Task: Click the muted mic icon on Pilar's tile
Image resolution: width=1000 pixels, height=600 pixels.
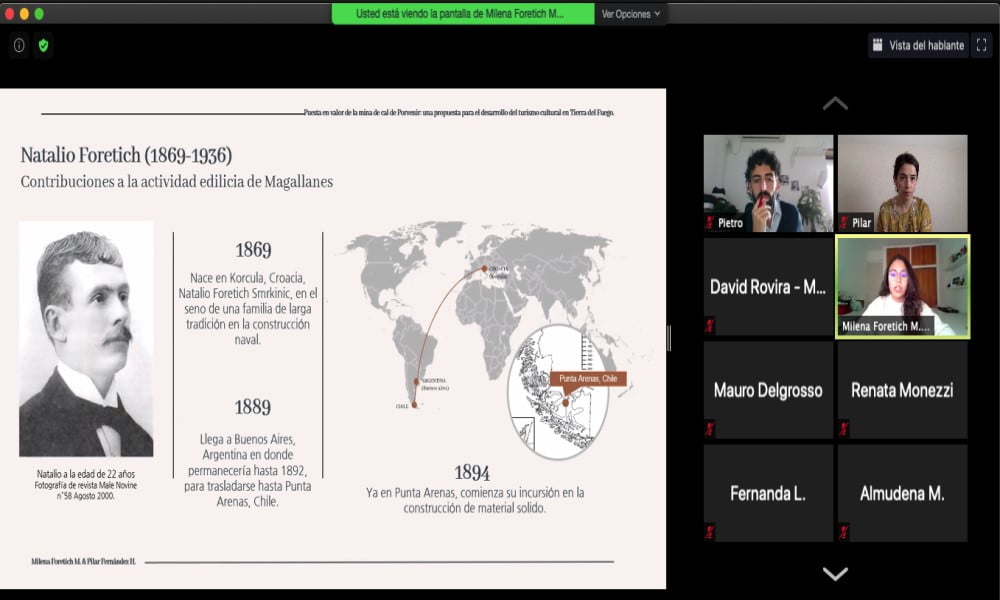Action: (x=844, y=223)
